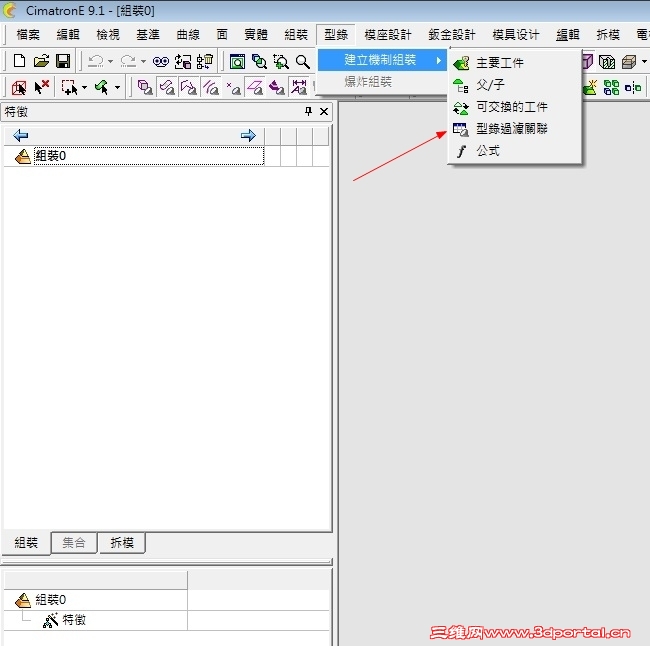Click the right blue arrow in feature panel
The image size is (650, 646).
pyautogui.click(x=248, y=135)
